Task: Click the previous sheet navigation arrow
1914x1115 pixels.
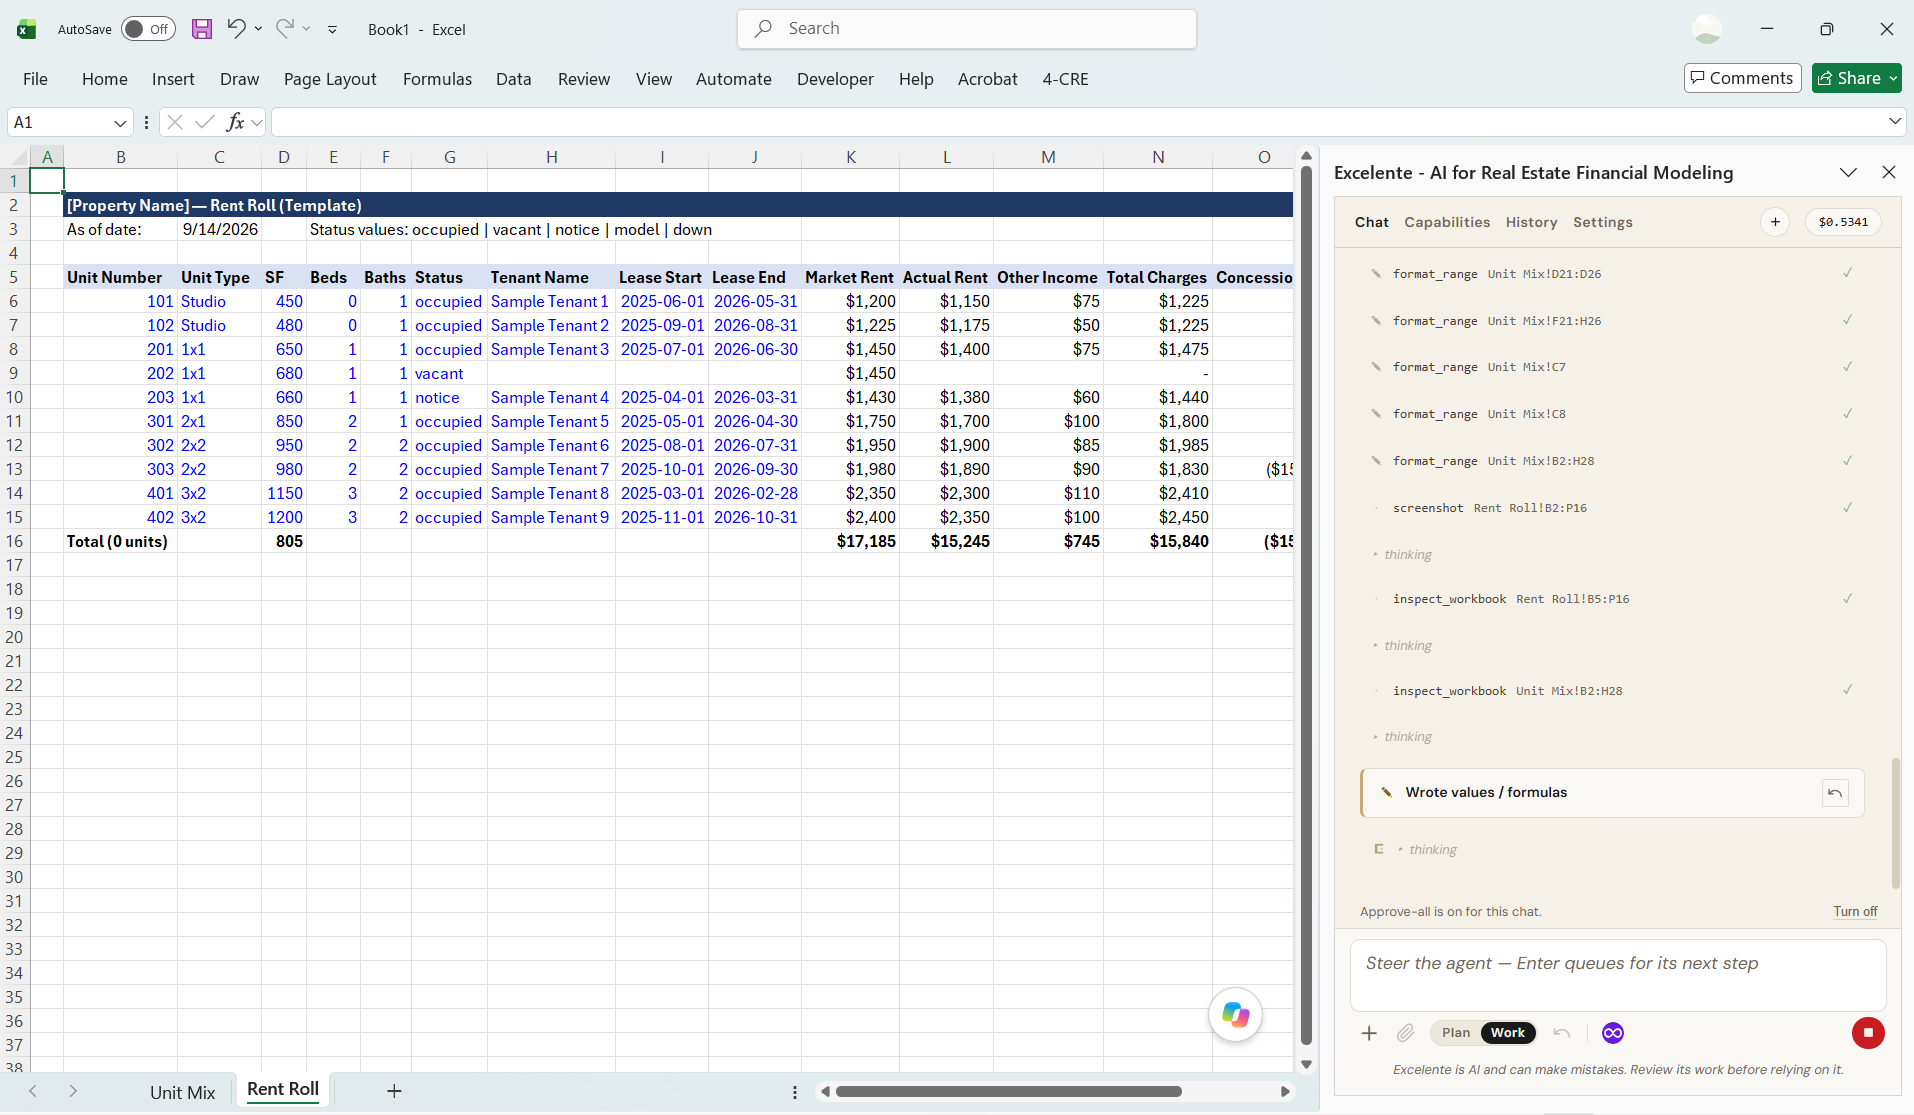Action: click(x=33, y=1091)
